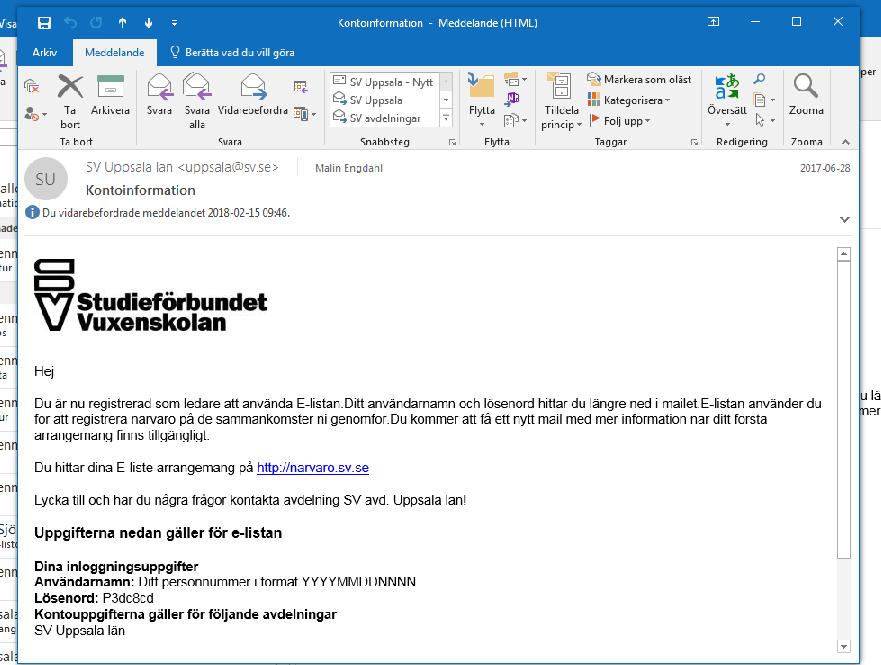Open the Följ upp flag menu
Screen dimensions: 881x665
click(620, 121)
